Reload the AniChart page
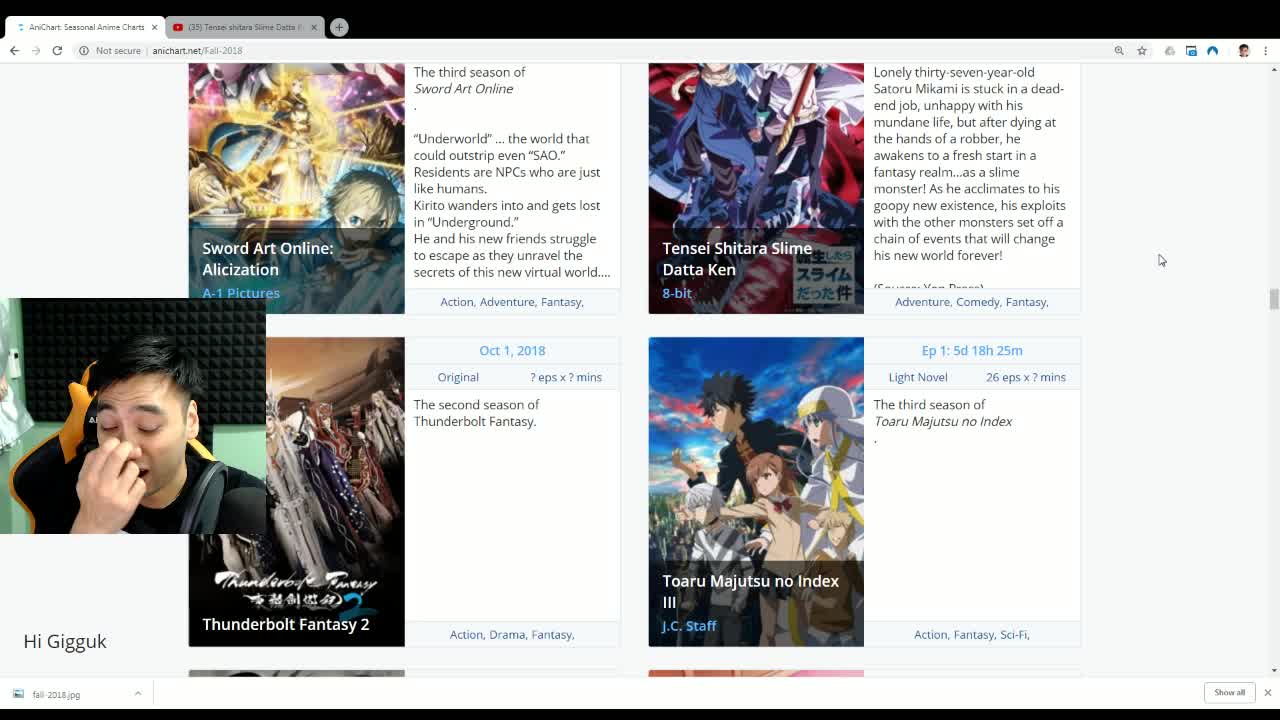 pyautogui.click(x=57, y=51)
